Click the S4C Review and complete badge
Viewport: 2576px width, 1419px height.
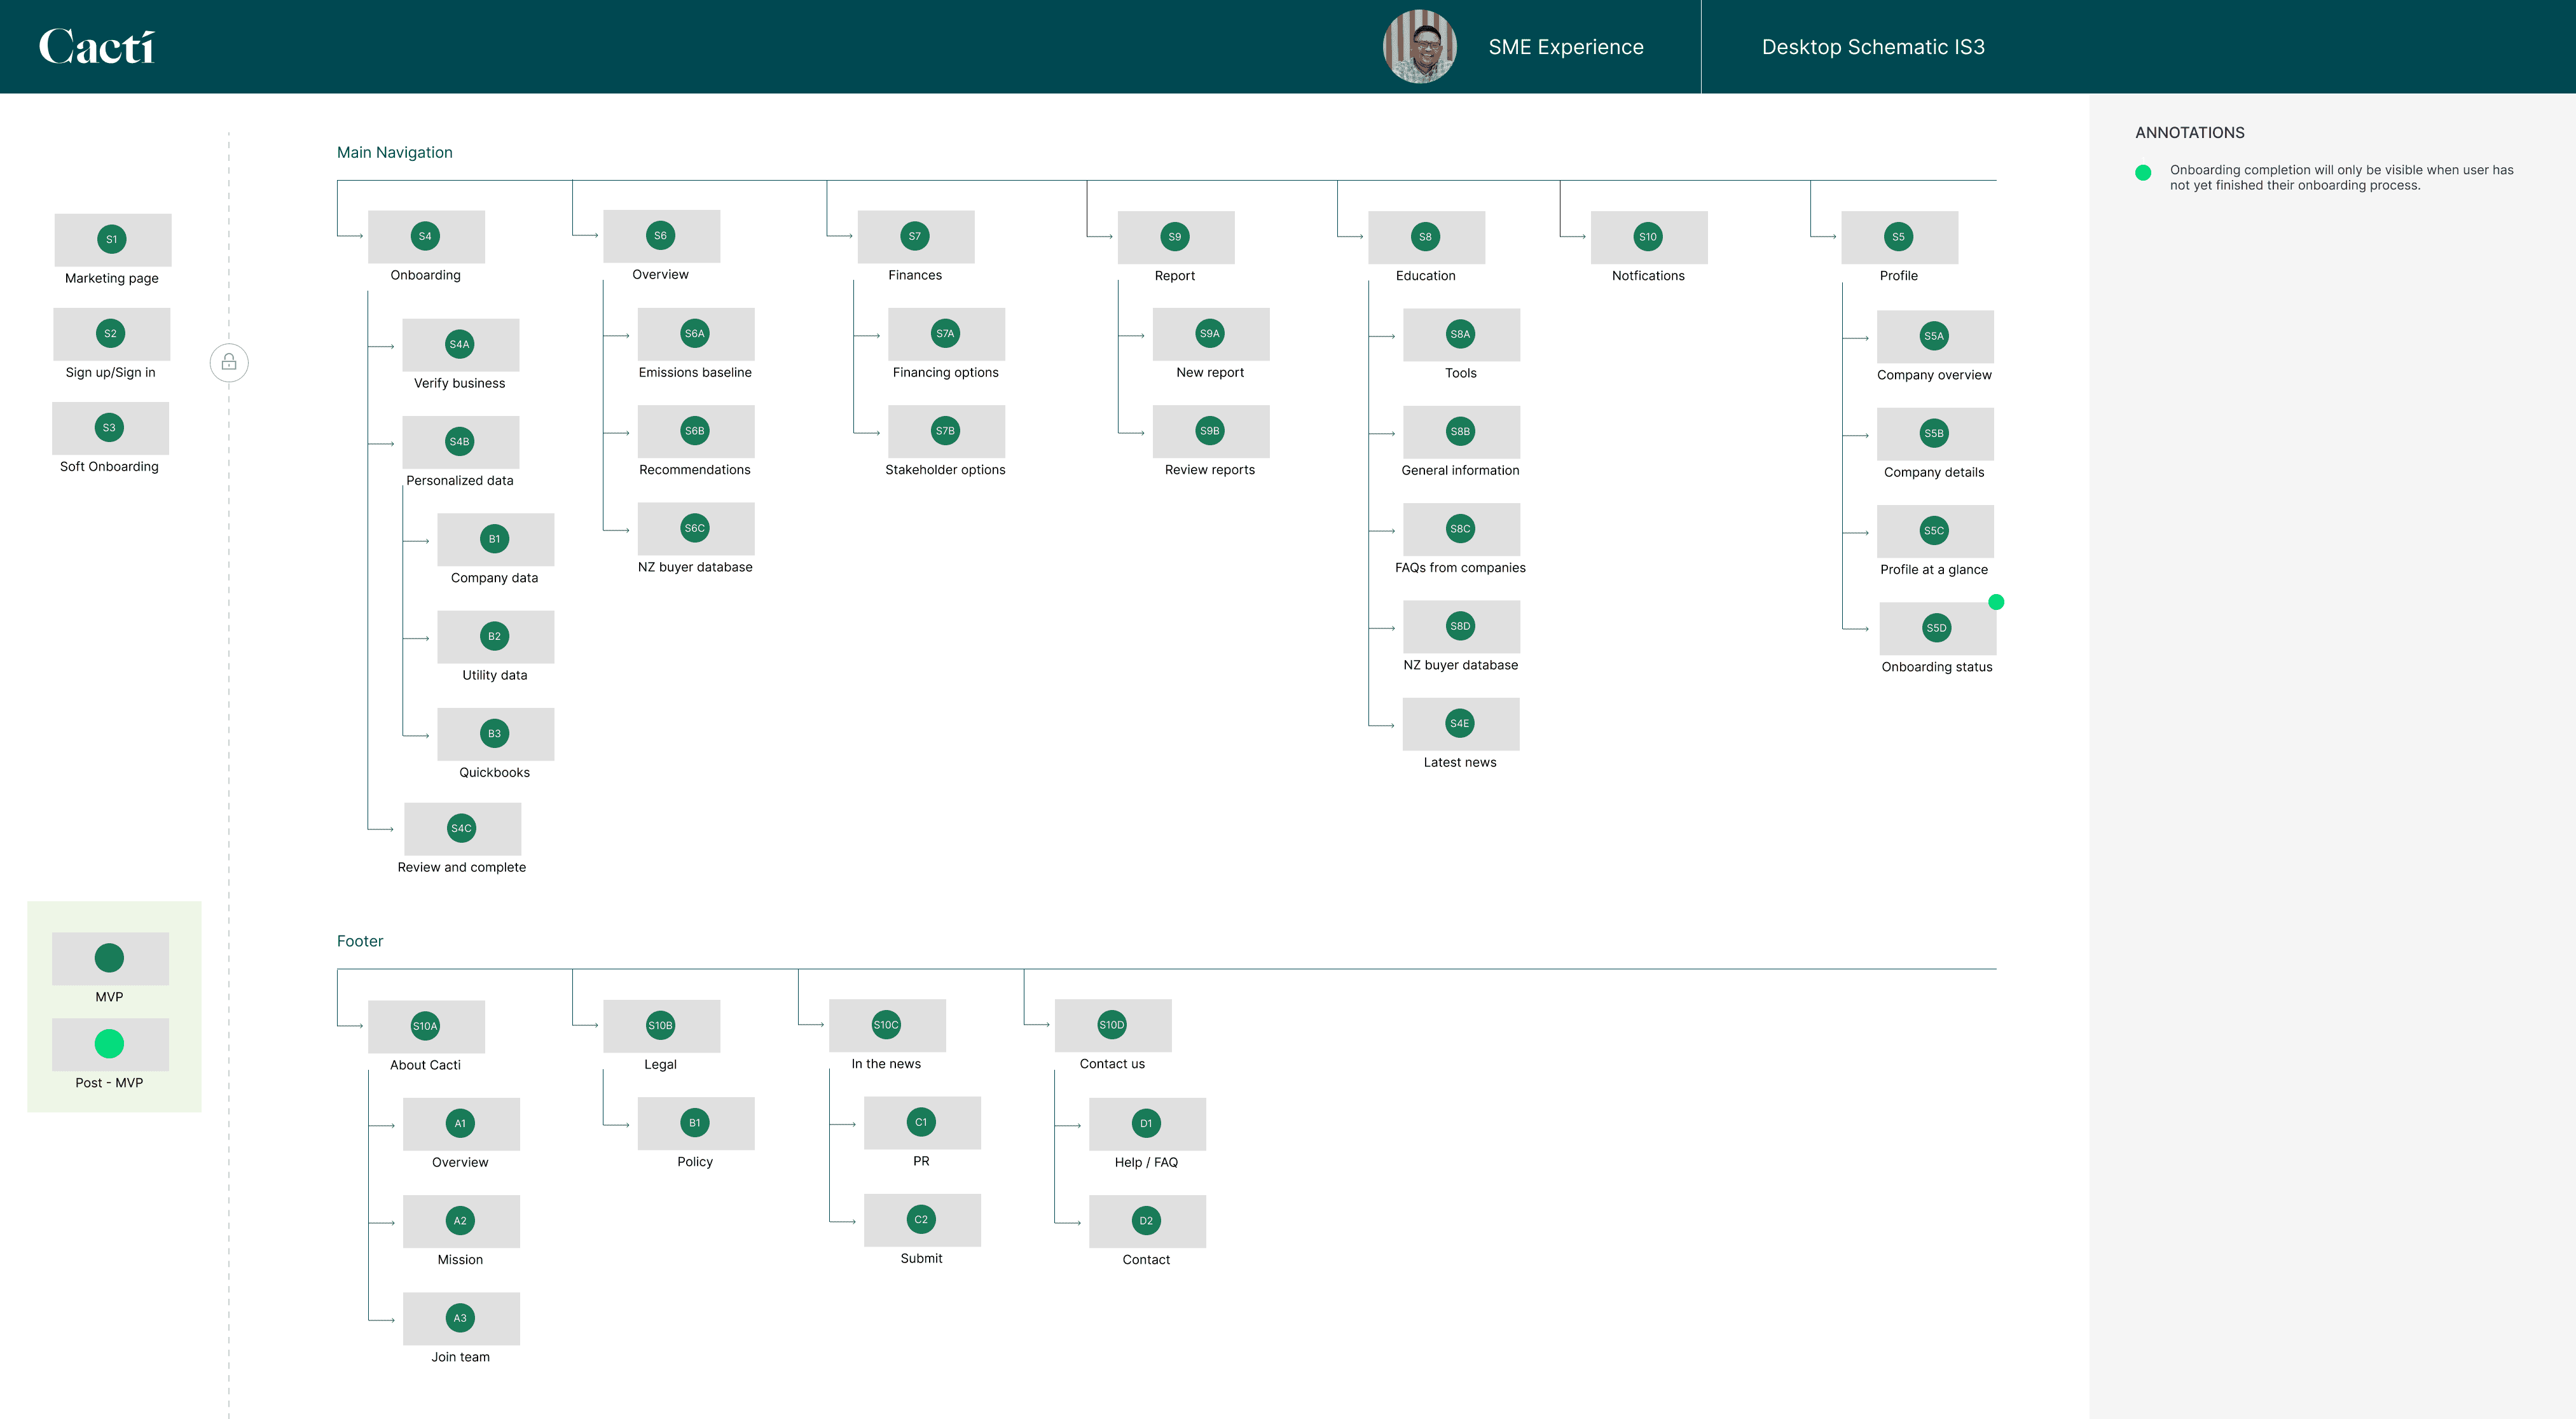[462, 828]
